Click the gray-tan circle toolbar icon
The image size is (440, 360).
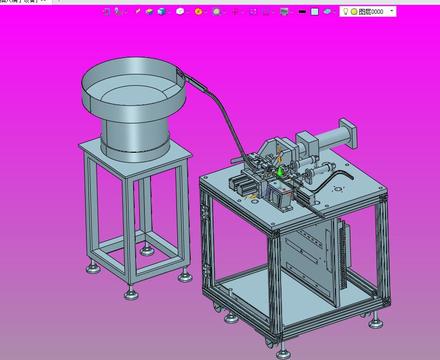click(x=217, y=12)
